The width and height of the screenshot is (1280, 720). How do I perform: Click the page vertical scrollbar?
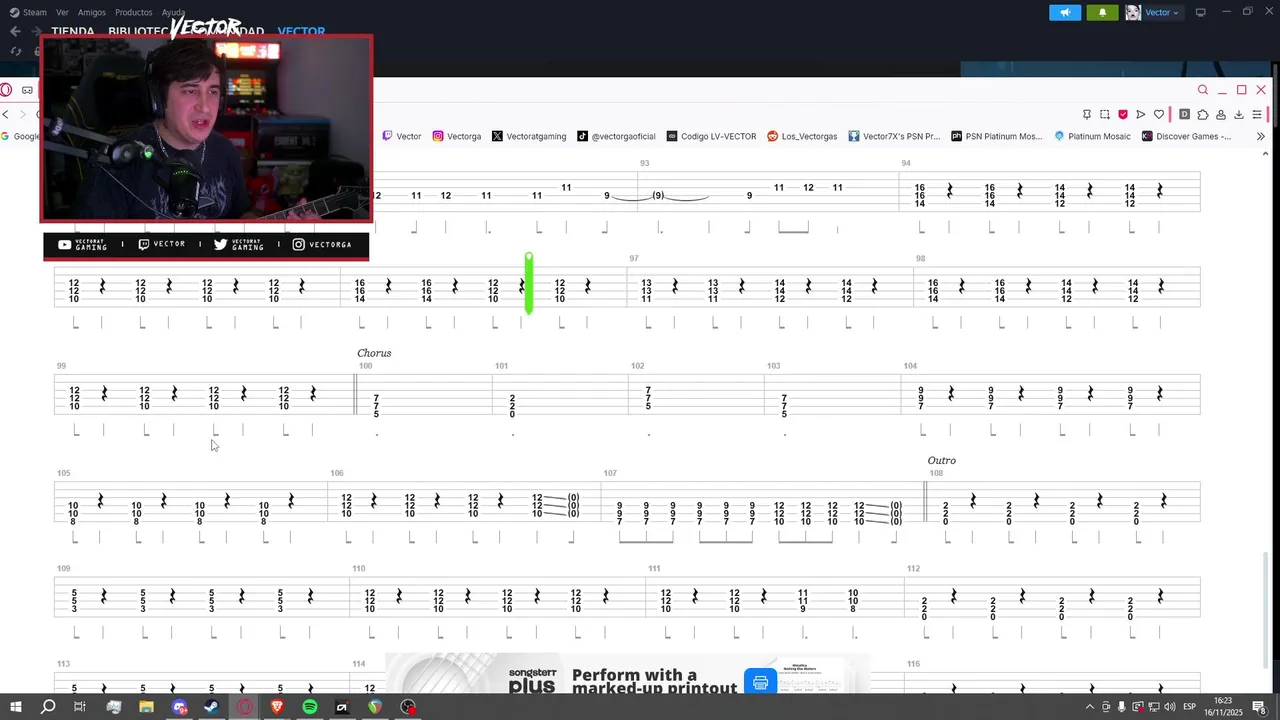(1266, 609)
